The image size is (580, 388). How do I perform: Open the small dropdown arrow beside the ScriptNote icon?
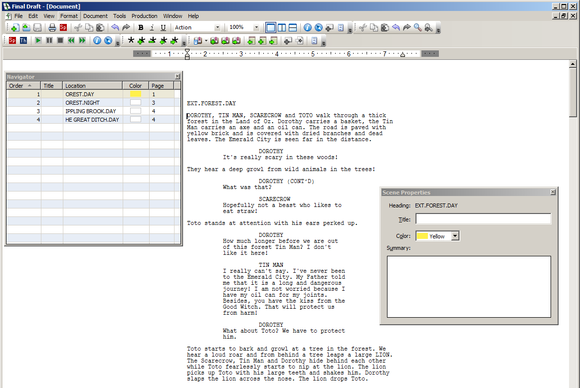[206, 41]
